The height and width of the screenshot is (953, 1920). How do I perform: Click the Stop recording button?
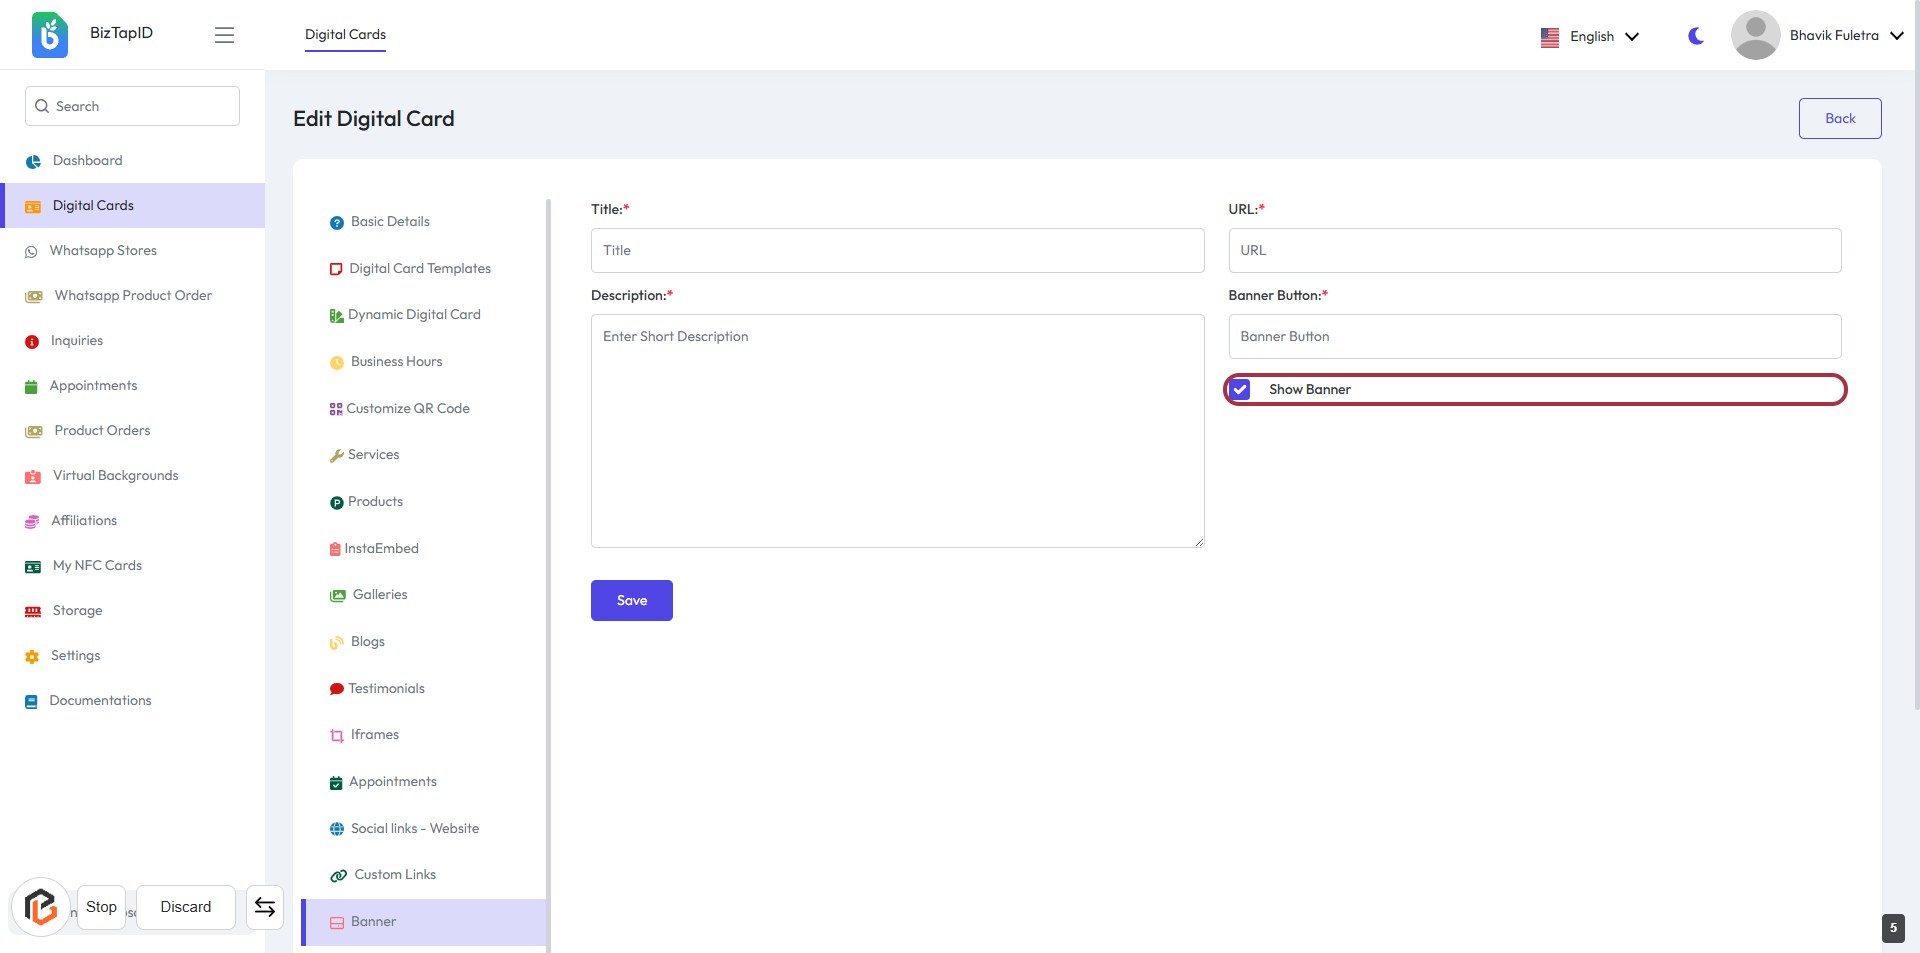101,907
